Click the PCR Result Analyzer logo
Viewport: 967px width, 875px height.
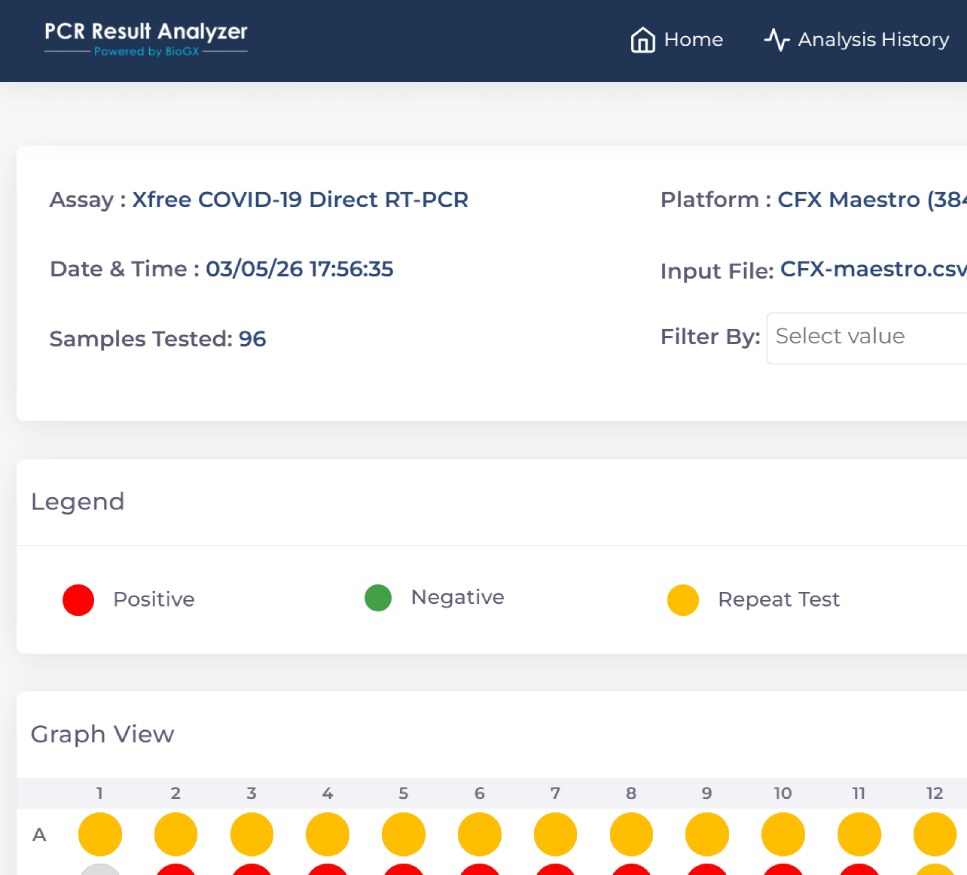coord(146,38)
